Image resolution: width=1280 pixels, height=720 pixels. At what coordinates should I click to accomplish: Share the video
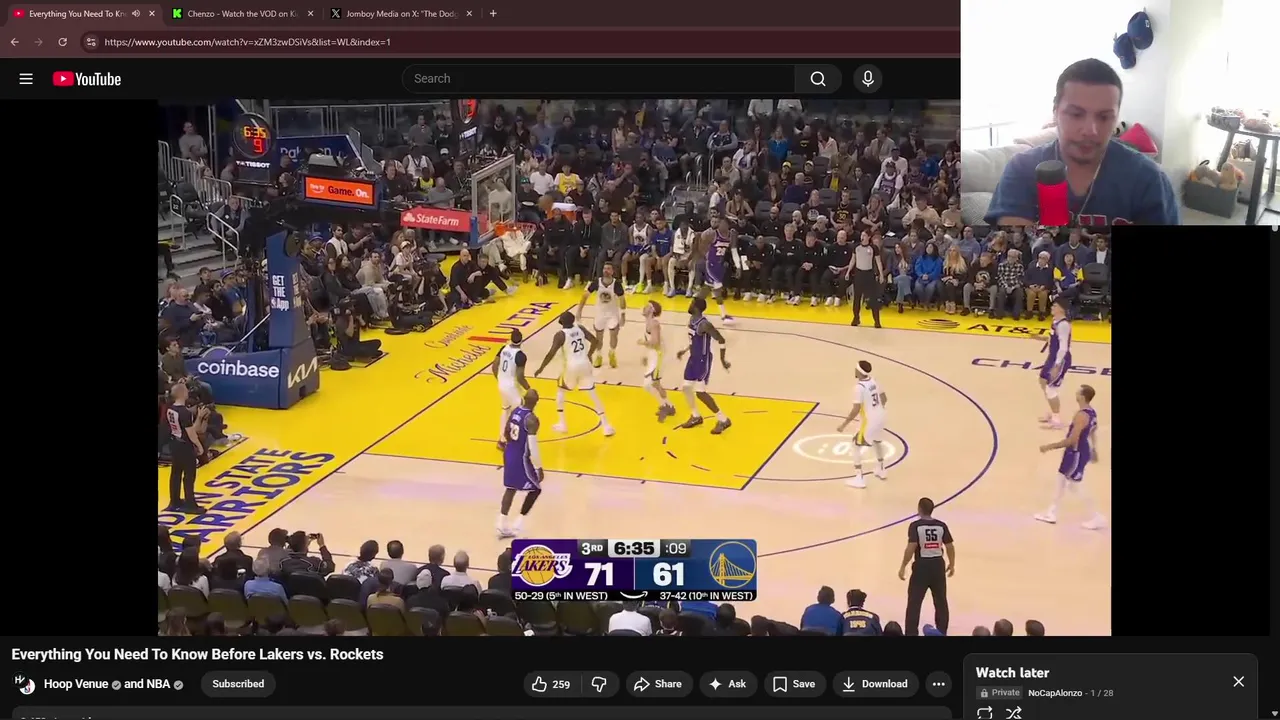(658, 684)
